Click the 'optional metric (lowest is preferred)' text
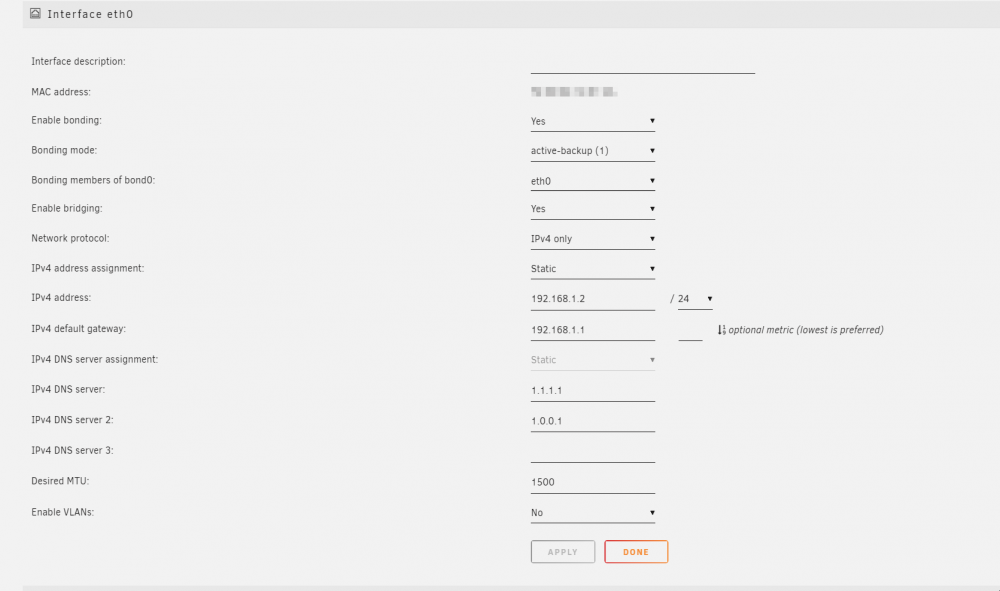The image size is (1000, 591). 806,330
